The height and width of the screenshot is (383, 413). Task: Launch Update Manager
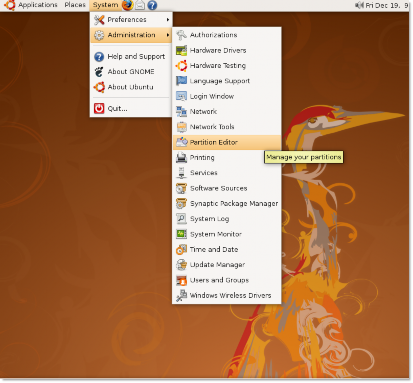(227, 265)
